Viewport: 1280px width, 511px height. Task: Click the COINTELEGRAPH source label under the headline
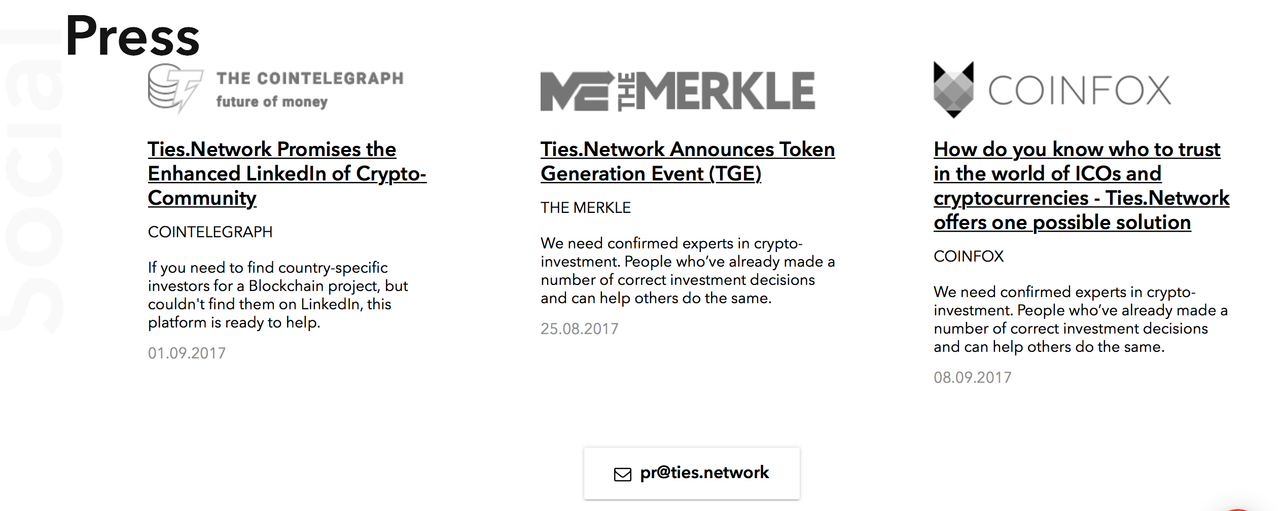pos(210,232)
